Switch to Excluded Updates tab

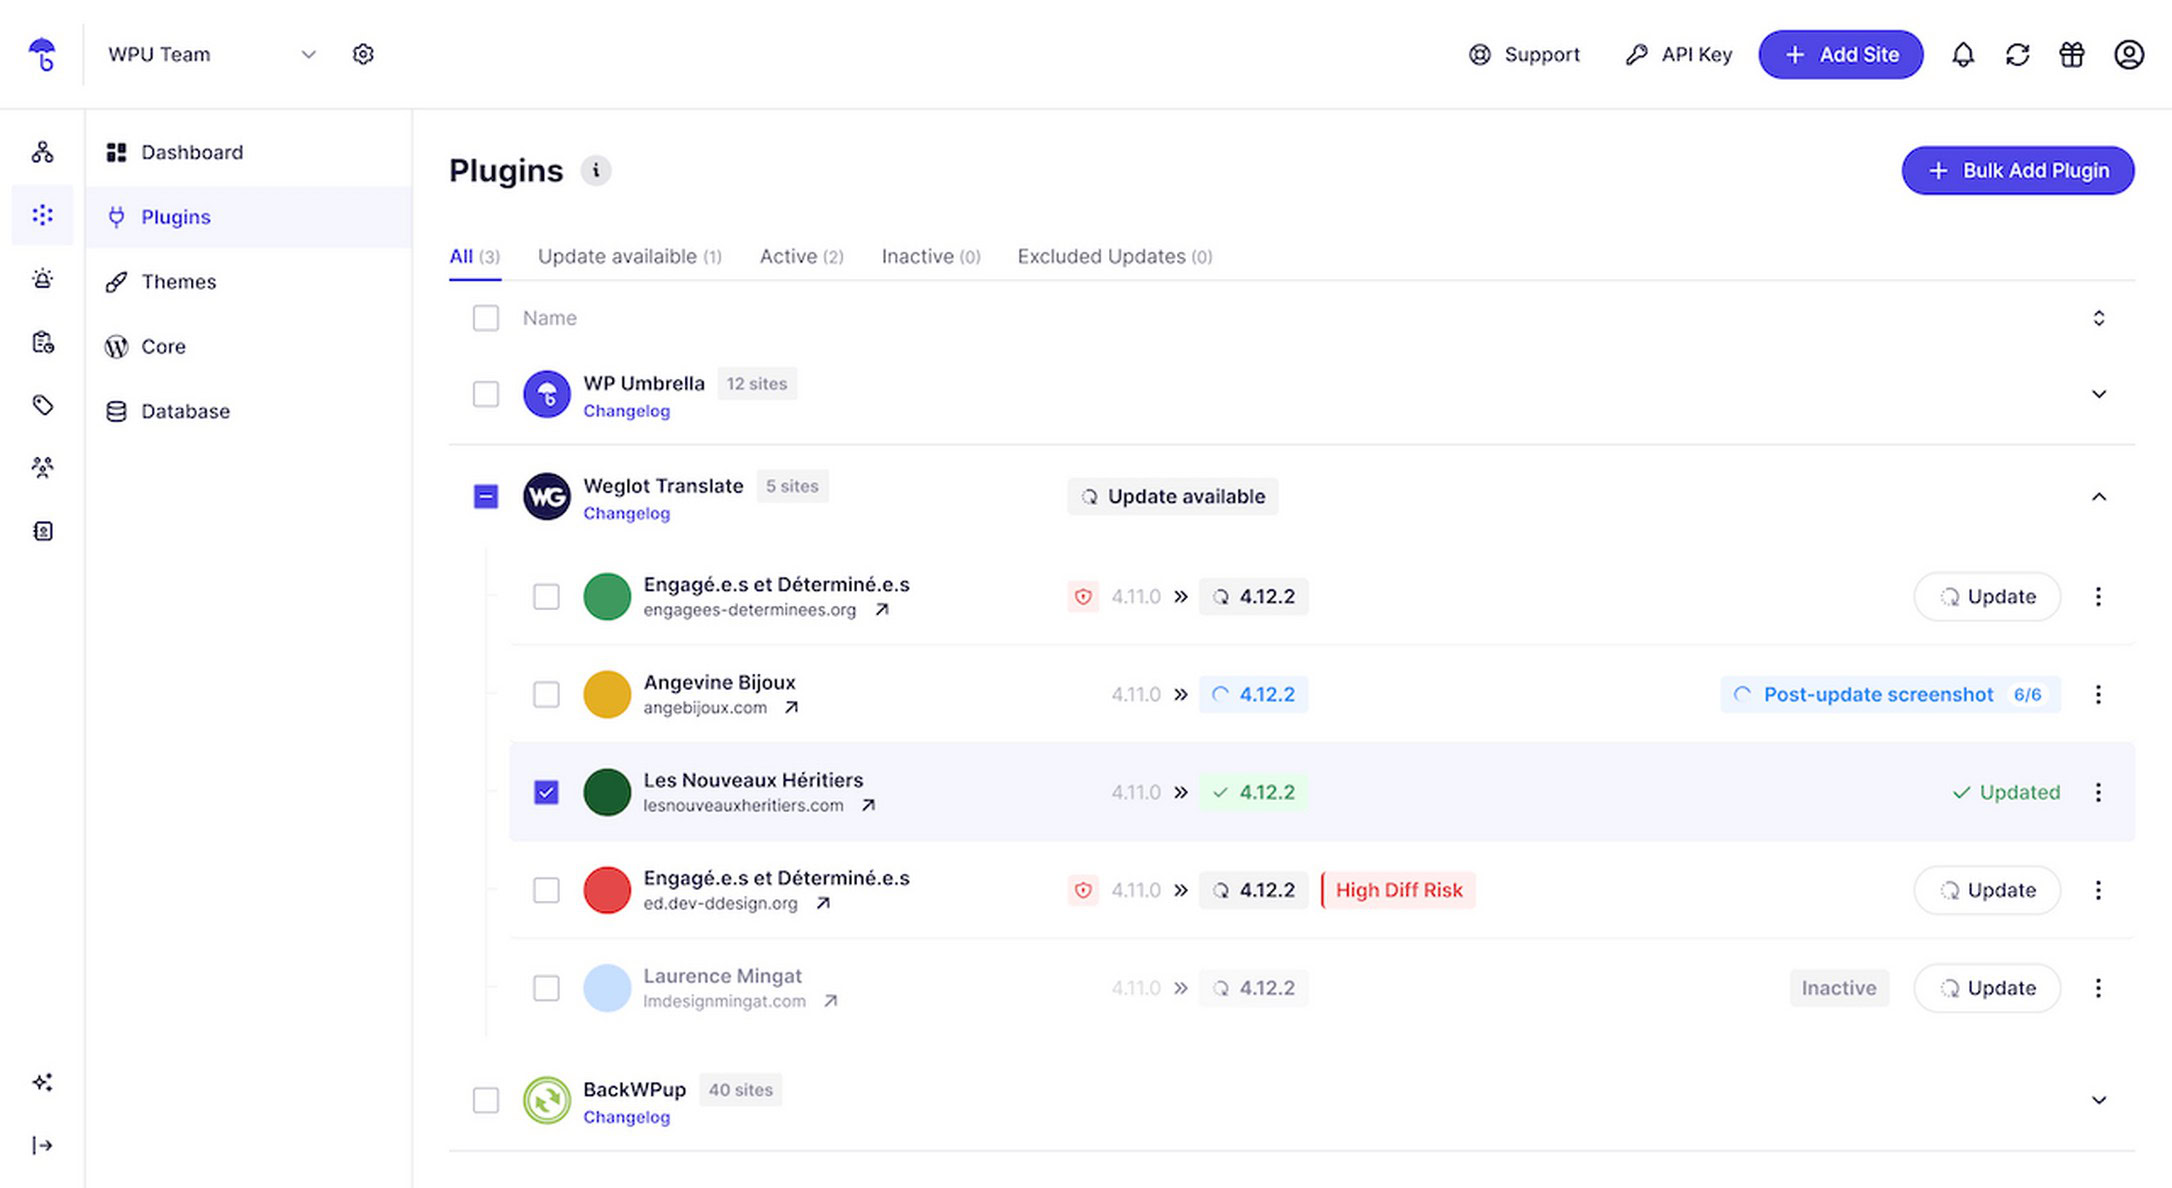coord(1115,257)
